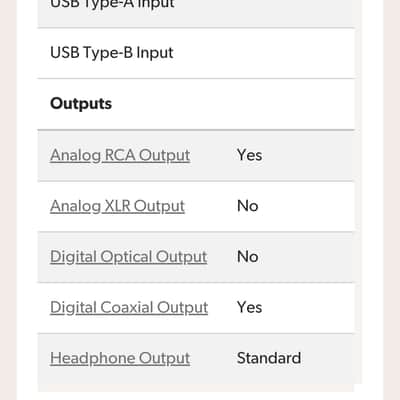The width and height of the screenshot is (400, 400).
Task: Select the Yes value for Digital Coaxial Output
Action: pyautogui.click(x=249, y=307)
